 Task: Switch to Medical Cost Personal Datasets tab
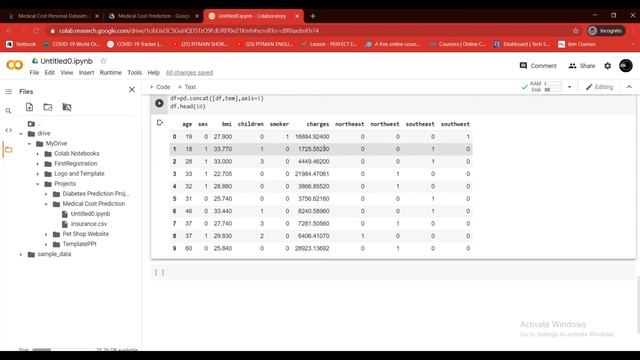[x=53, y=16]
